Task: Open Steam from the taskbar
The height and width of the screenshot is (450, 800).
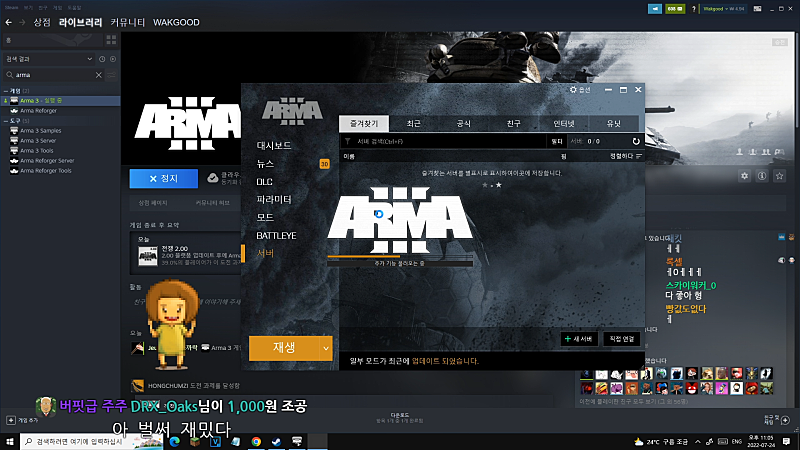Action: point(277,441)
